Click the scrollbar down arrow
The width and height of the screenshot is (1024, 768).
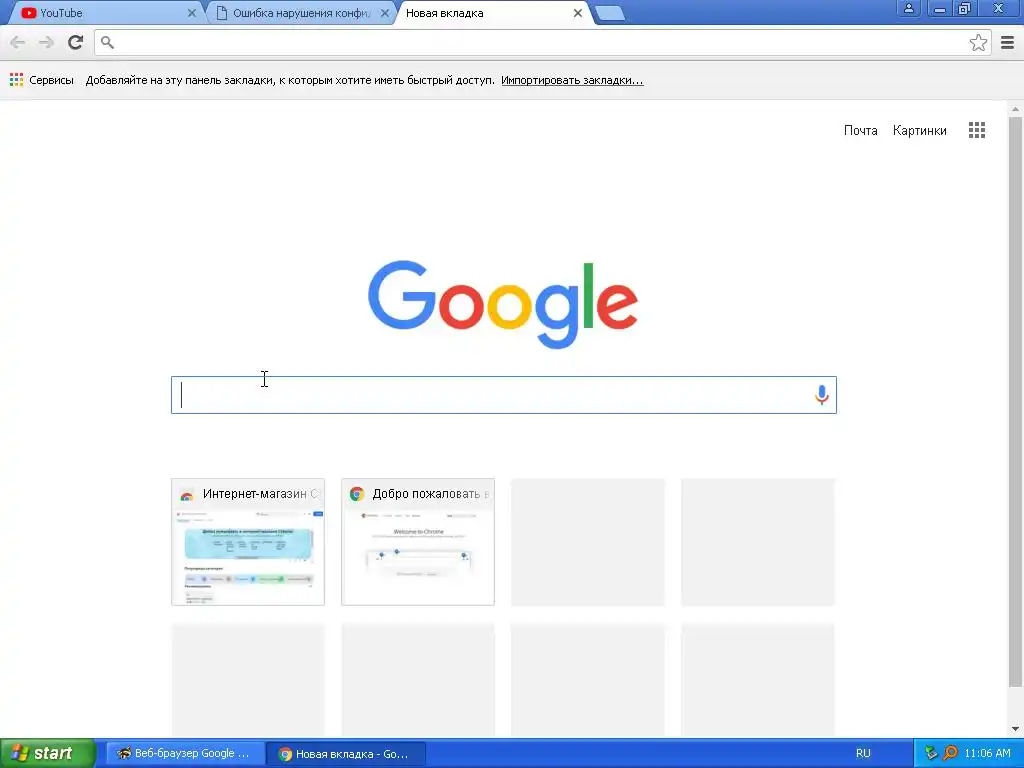1015,729
